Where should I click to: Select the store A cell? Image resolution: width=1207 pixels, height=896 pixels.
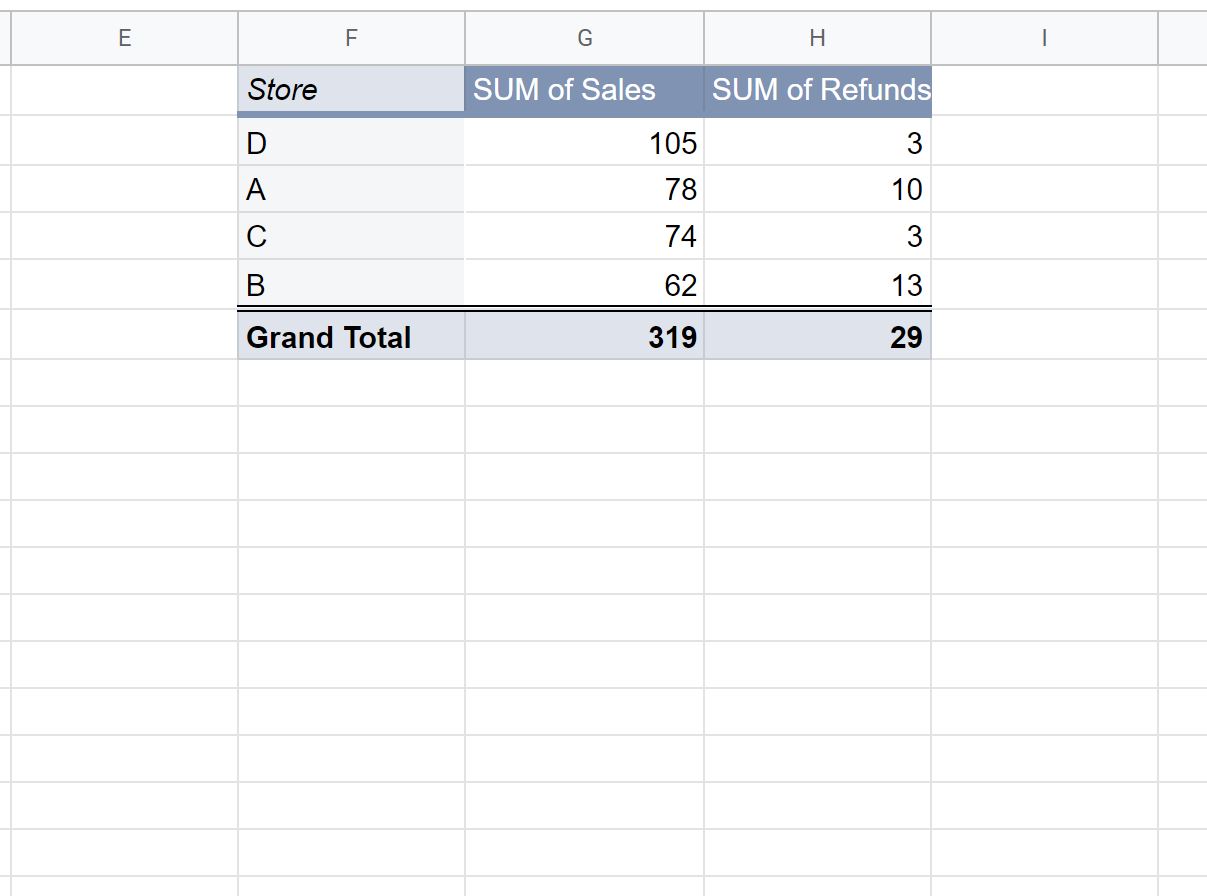351,189
